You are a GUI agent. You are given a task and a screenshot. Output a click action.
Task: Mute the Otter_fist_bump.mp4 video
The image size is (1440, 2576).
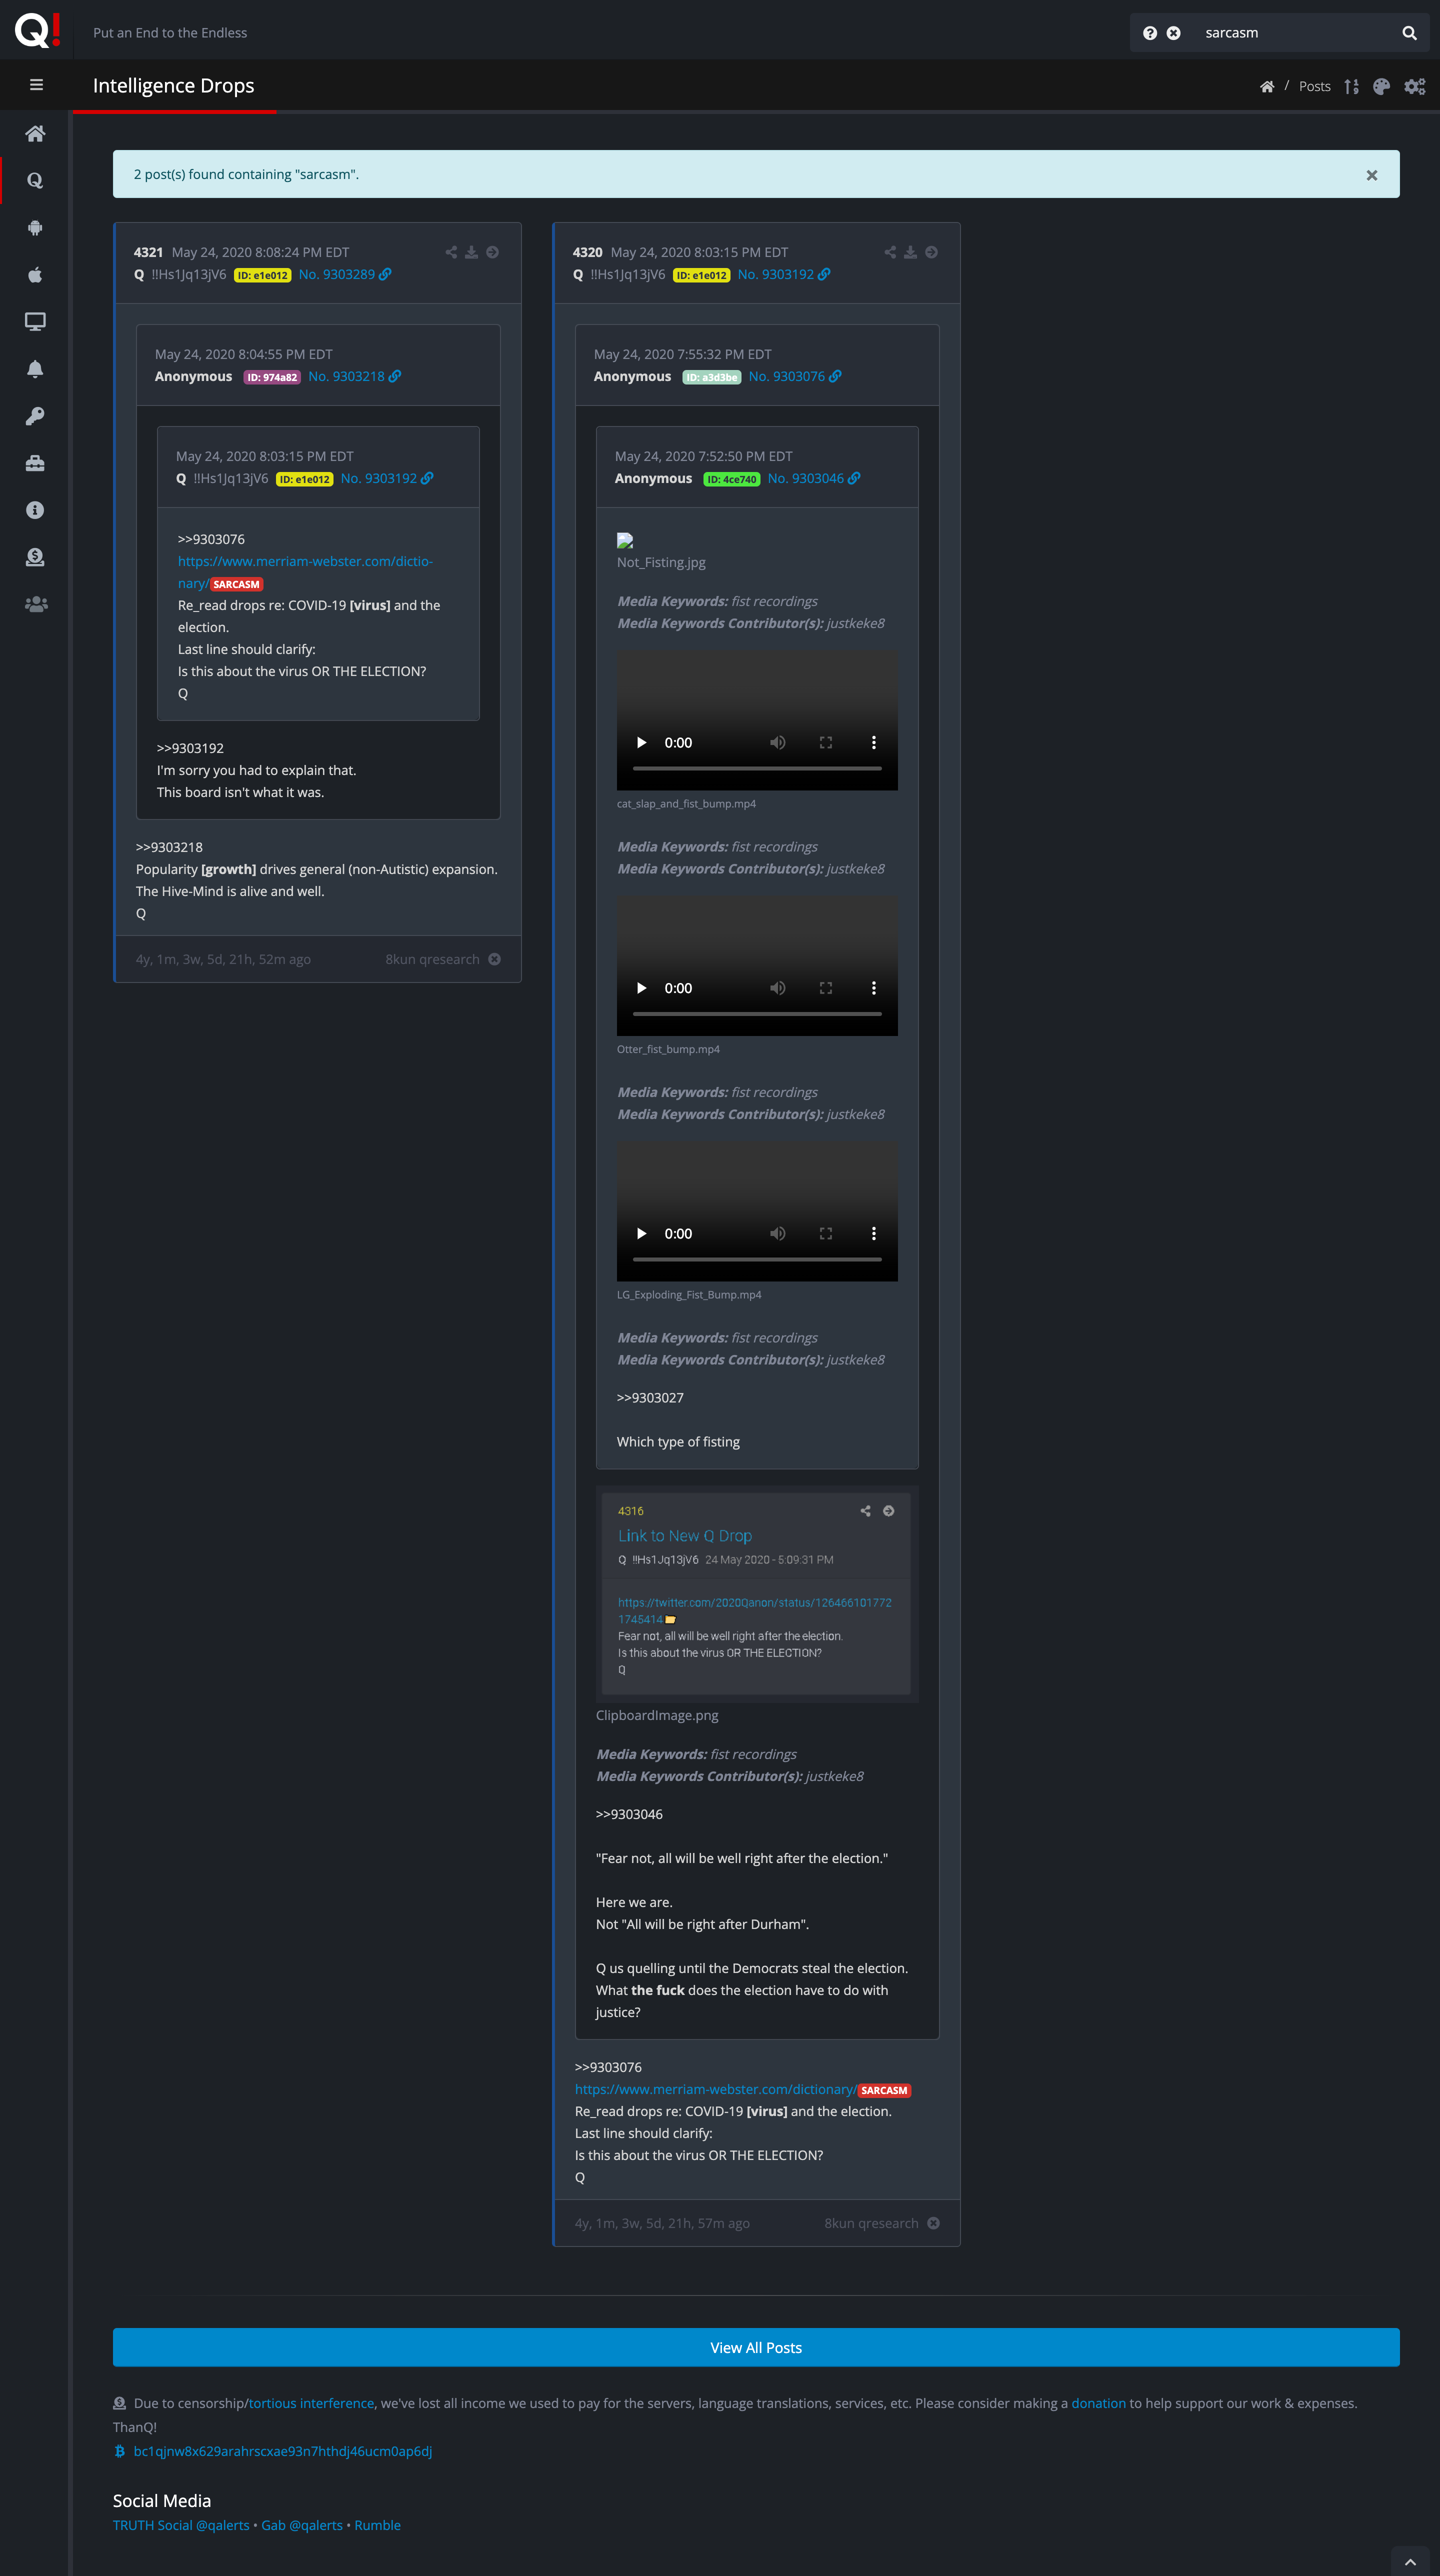coord(777,988)
